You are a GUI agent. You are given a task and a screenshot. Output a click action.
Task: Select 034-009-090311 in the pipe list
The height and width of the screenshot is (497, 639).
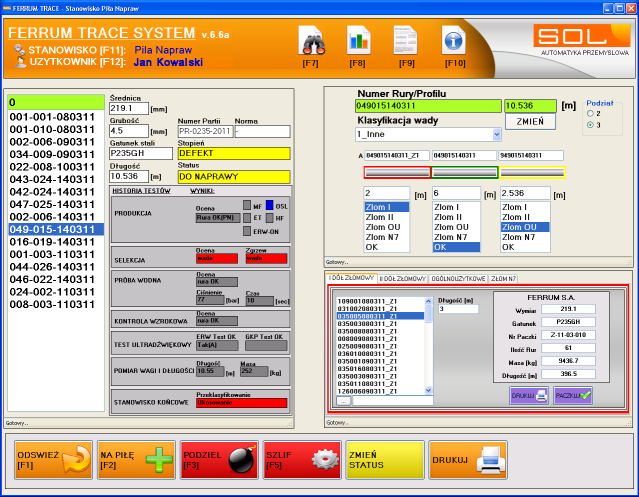tap(56, 154)
